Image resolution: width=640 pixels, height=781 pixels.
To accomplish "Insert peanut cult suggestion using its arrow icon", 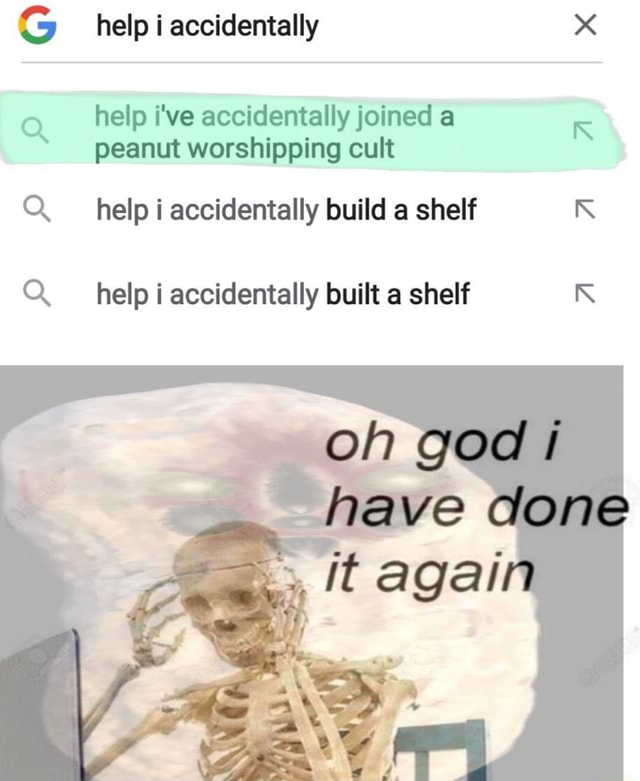I will coord(583,130).
